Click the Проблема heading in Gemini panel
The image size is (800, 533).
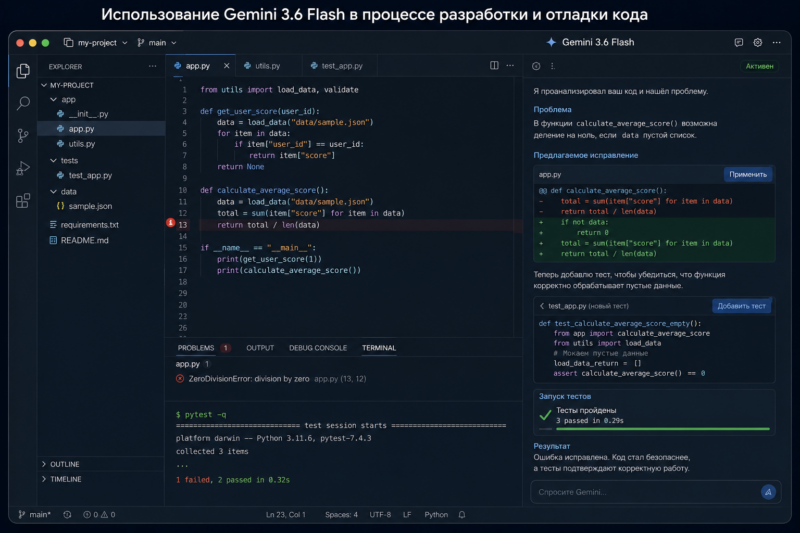click(552, 109)
